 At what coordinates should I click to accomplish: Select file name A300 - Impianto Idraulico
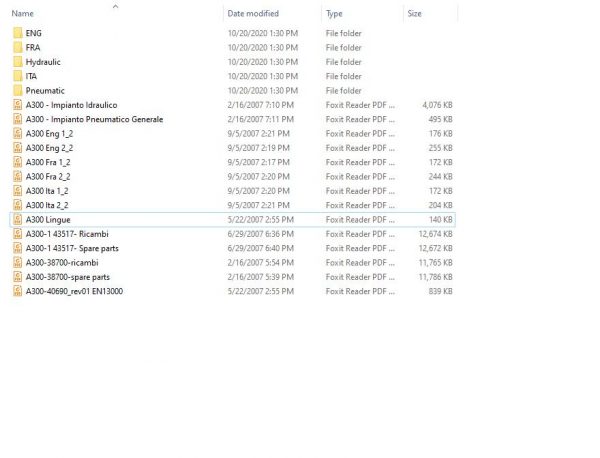[72, 105]
